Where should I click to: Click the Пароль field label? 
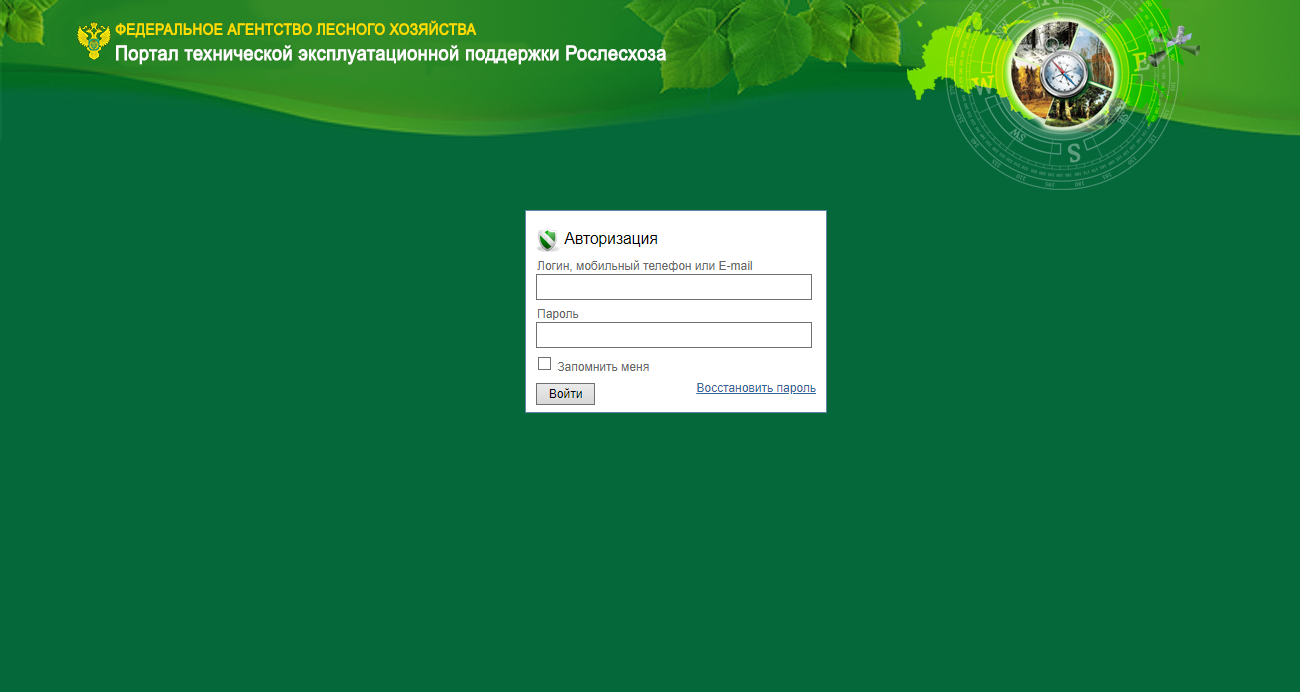coord(558,314)
